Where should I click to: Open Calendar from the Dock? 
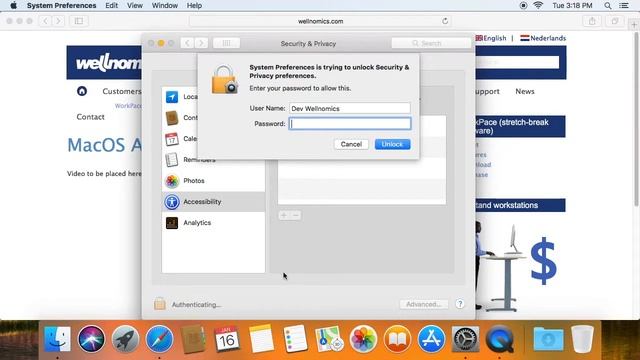pyautogui.click(x=227, y=339)
